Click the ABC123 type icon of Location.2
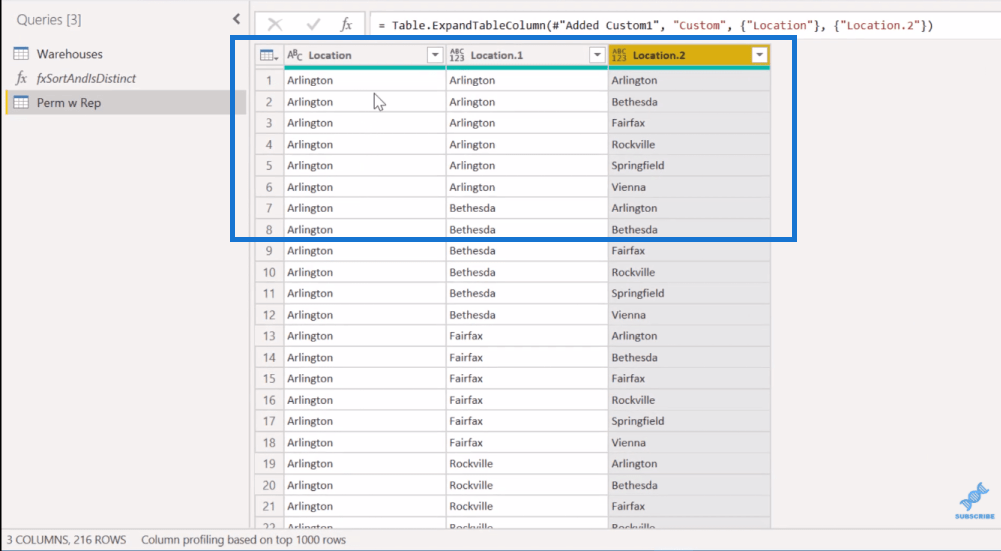The height and width of the screenshot is (551, 1001). 619,56
